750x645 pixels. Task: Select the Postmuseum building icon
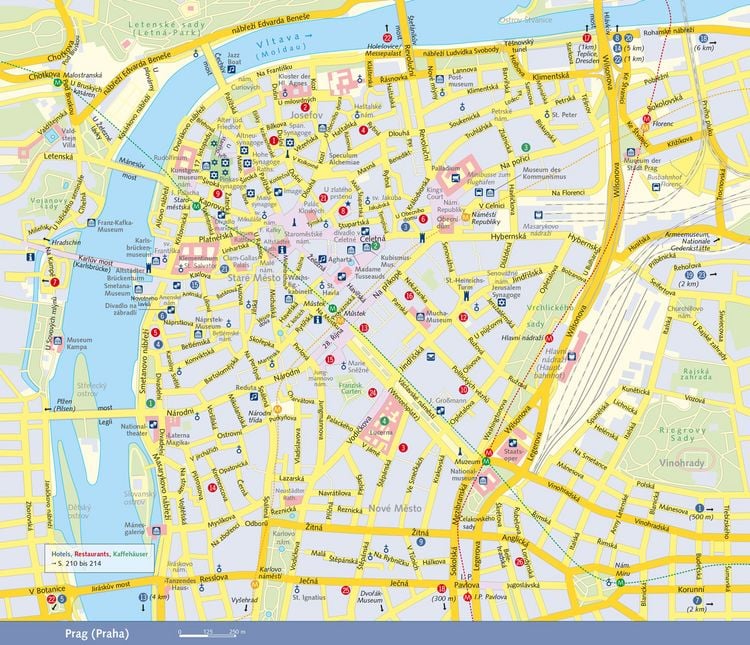[x=440, y=79]
